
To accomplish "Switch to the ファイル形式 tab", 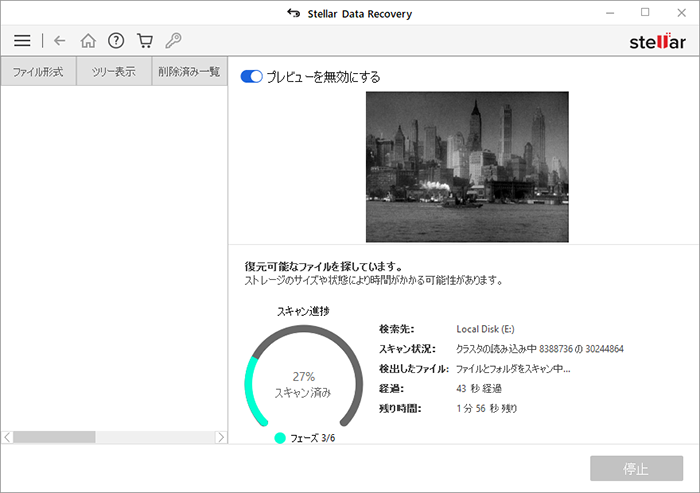I will click(38, 71).
